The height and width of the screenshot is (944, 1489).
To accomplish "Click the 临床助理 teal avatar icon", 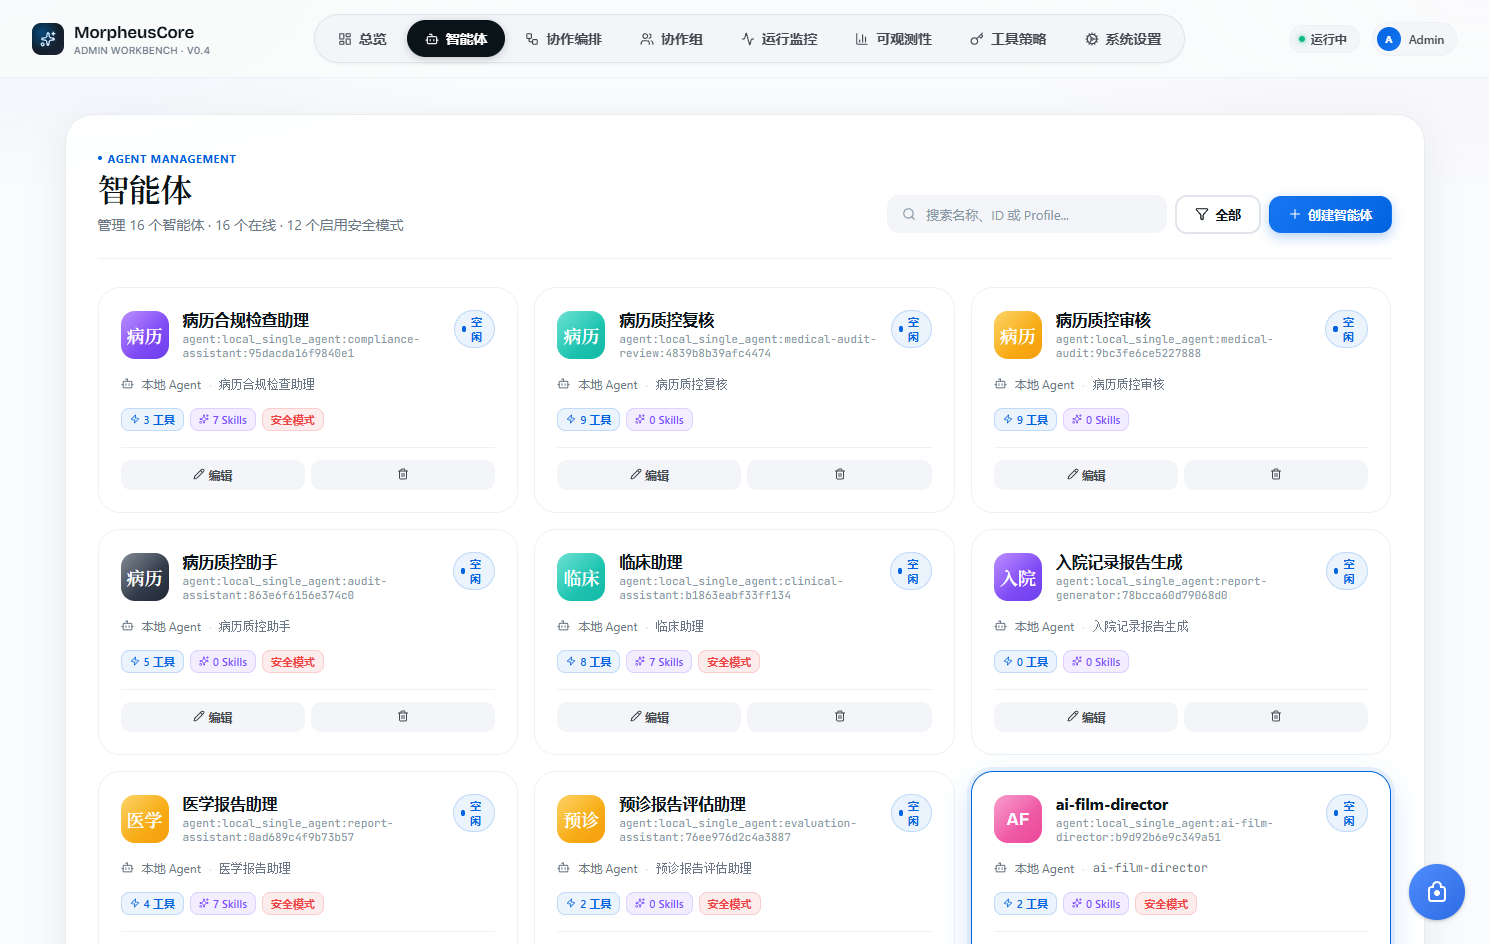I will [x=581, y=577].
